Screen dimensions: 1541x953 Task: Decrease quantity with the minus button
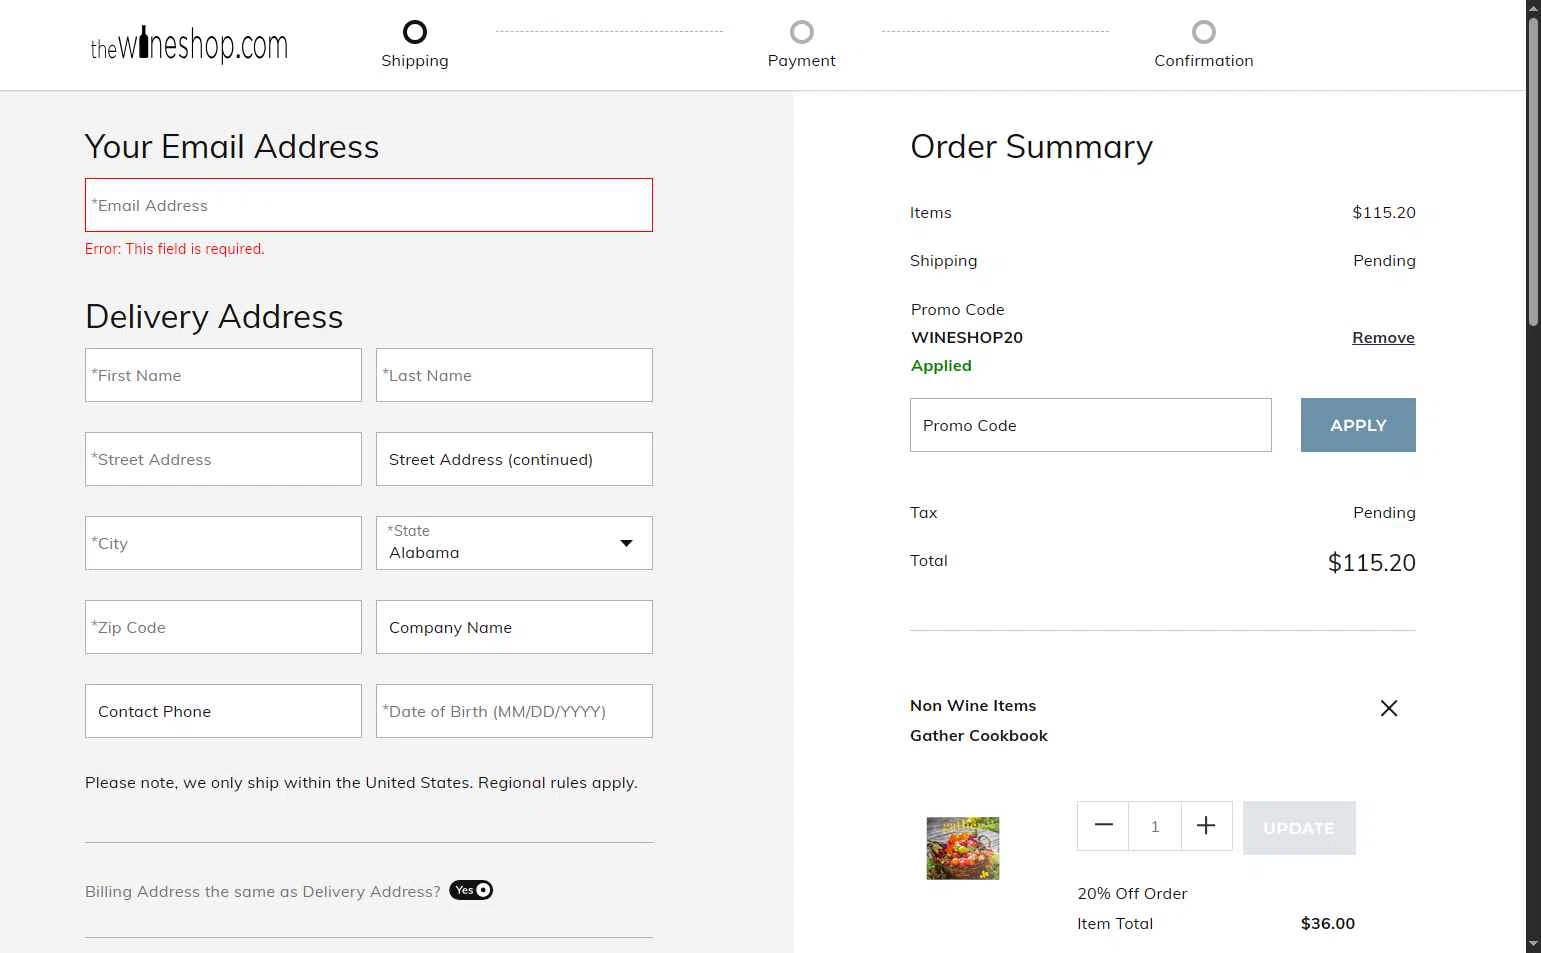tap(1103, 826)
